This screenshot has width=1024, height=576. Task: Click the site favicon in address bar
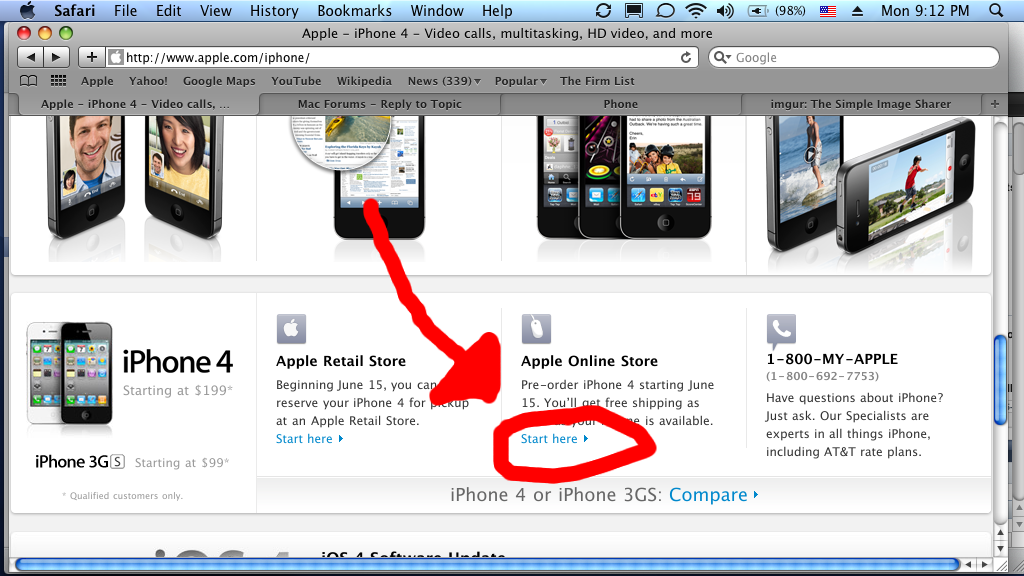coord(116,57)
